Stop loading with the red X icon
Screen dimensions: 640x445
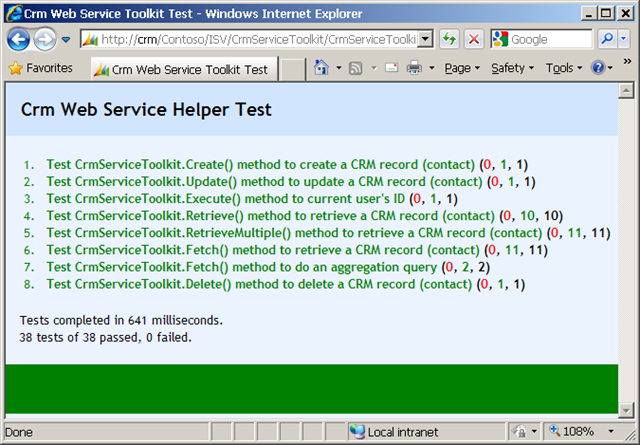pyautogui.click(x=474, y=39)
